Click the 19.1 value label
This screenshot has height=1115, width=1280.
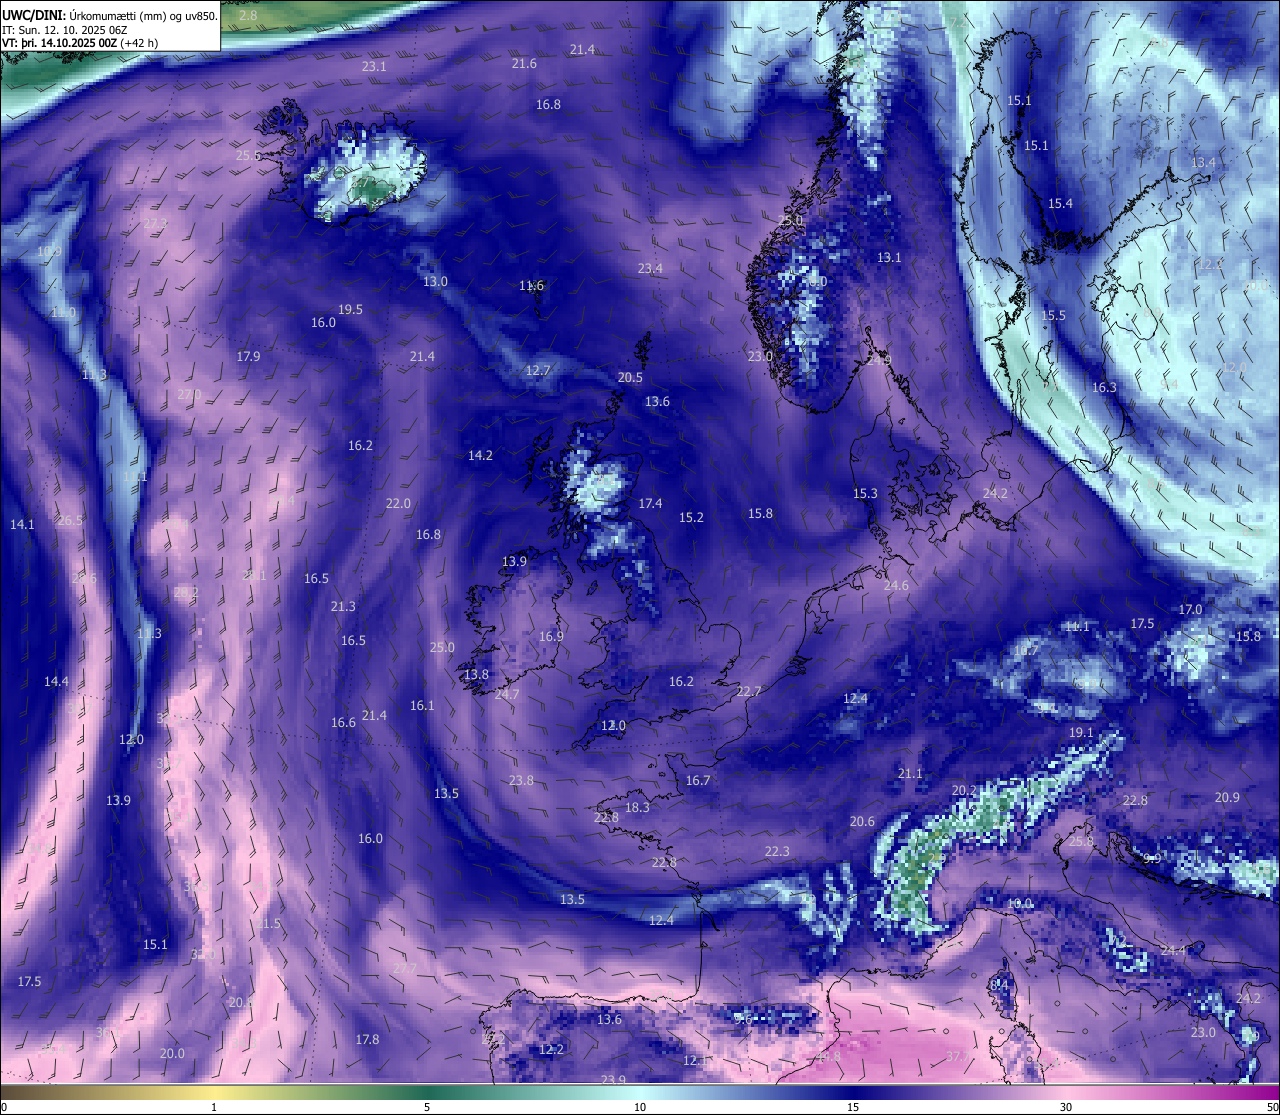pyautogui.click(x=1081, y=732)
